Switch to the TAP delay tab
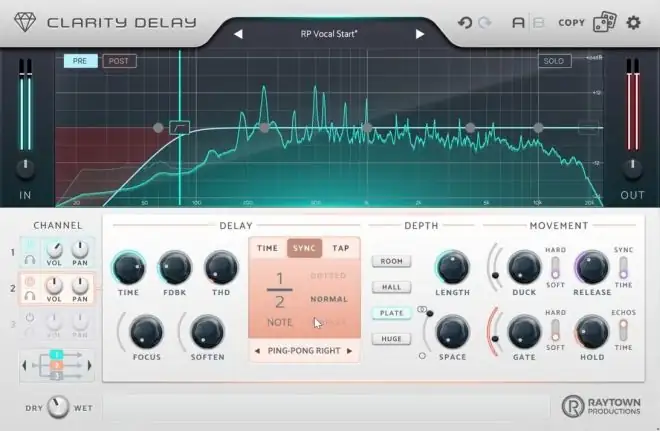The height and width of the screenshot is (431, 660). coord(341,248)
